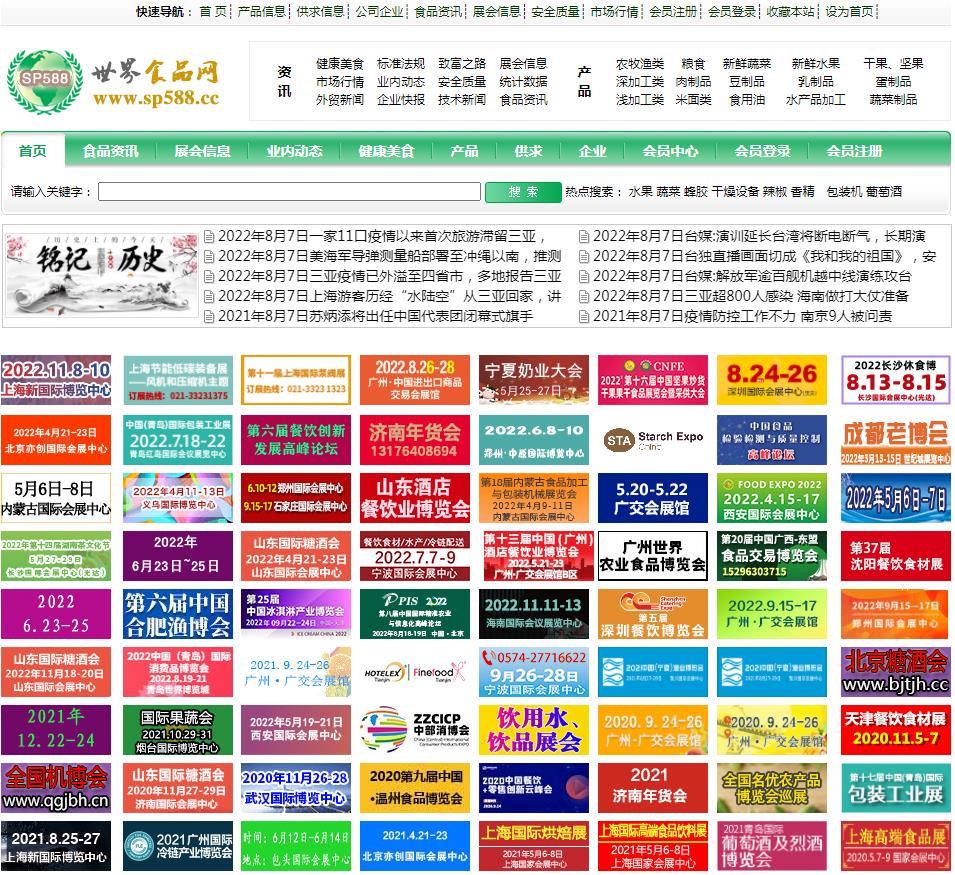
Task: Click the green 搜索 button
Action: 523,192
